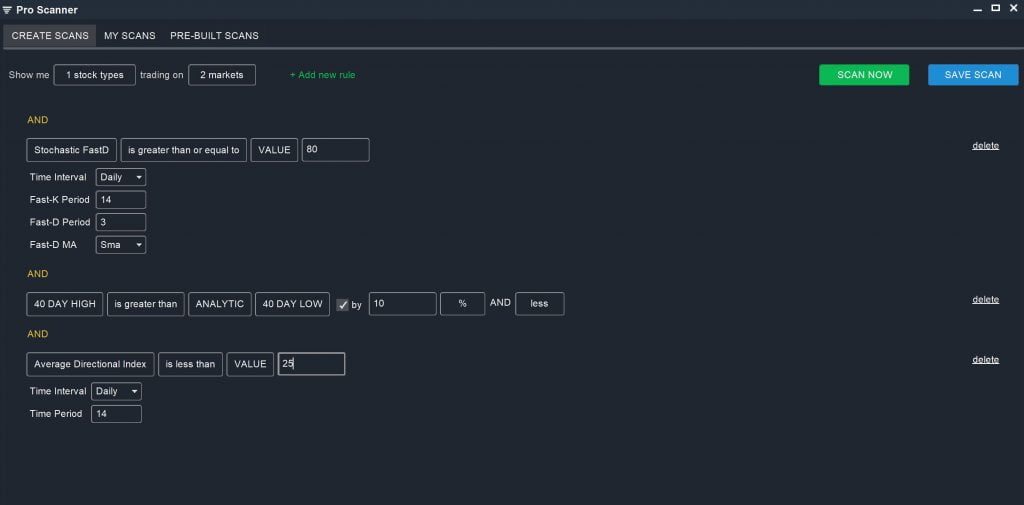
Task: Select the CREATE SCANS tab
Action: point(50,36)
